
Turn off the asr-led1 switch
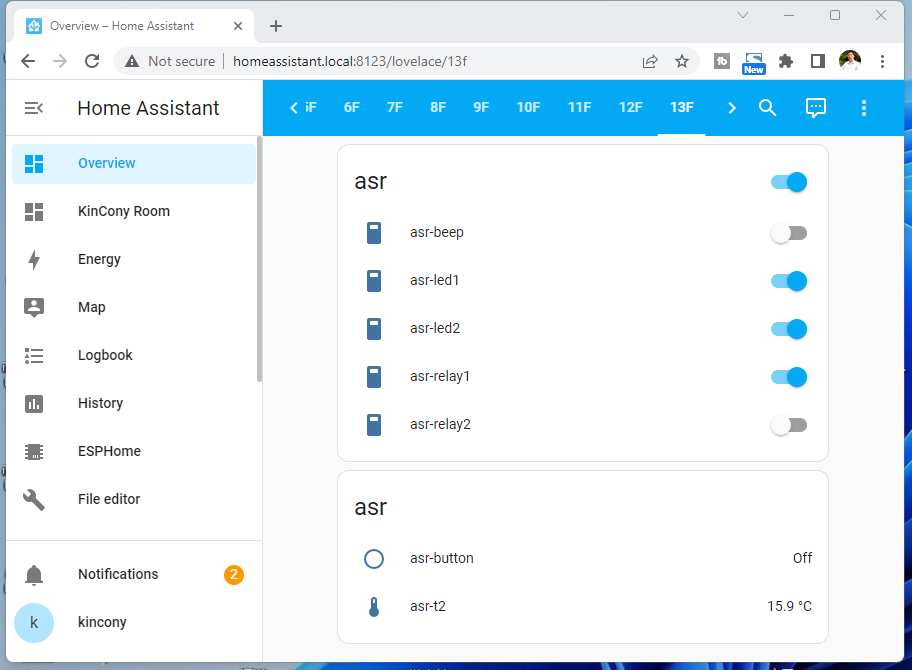coord(788,281)
